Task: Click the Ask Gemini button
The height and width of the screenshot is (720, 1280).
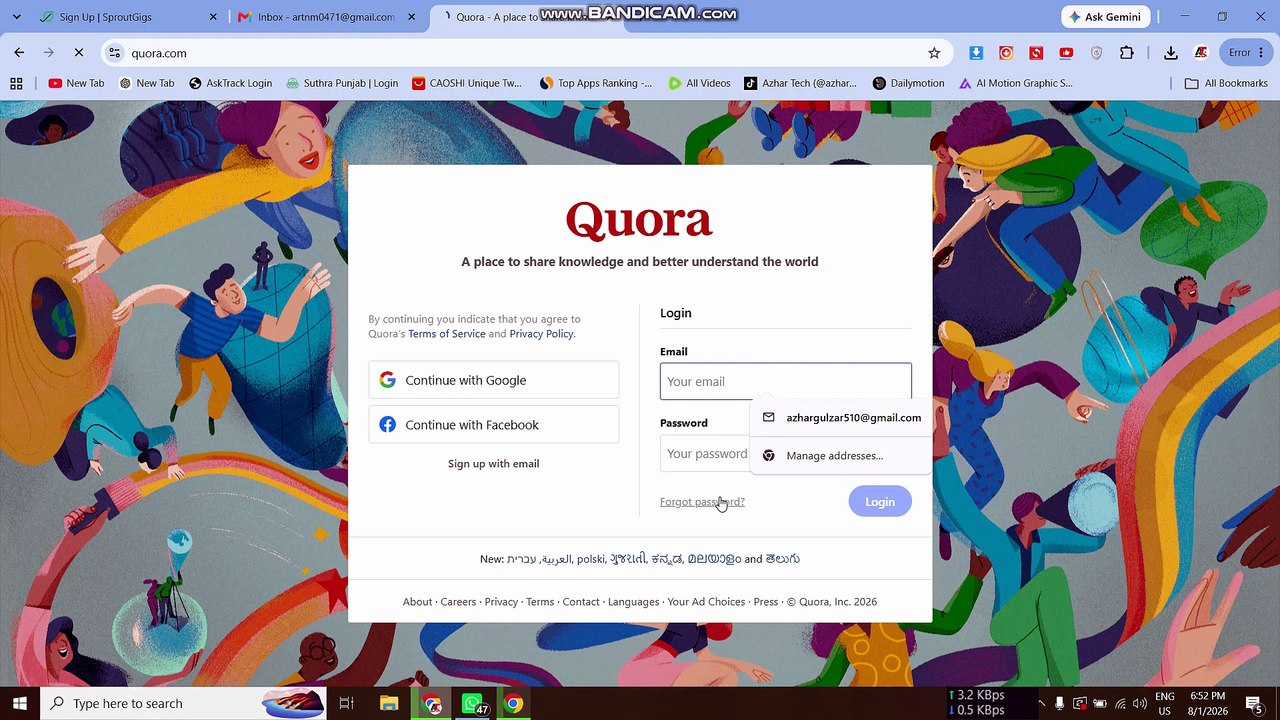Action: click(x=1106, y=17)
